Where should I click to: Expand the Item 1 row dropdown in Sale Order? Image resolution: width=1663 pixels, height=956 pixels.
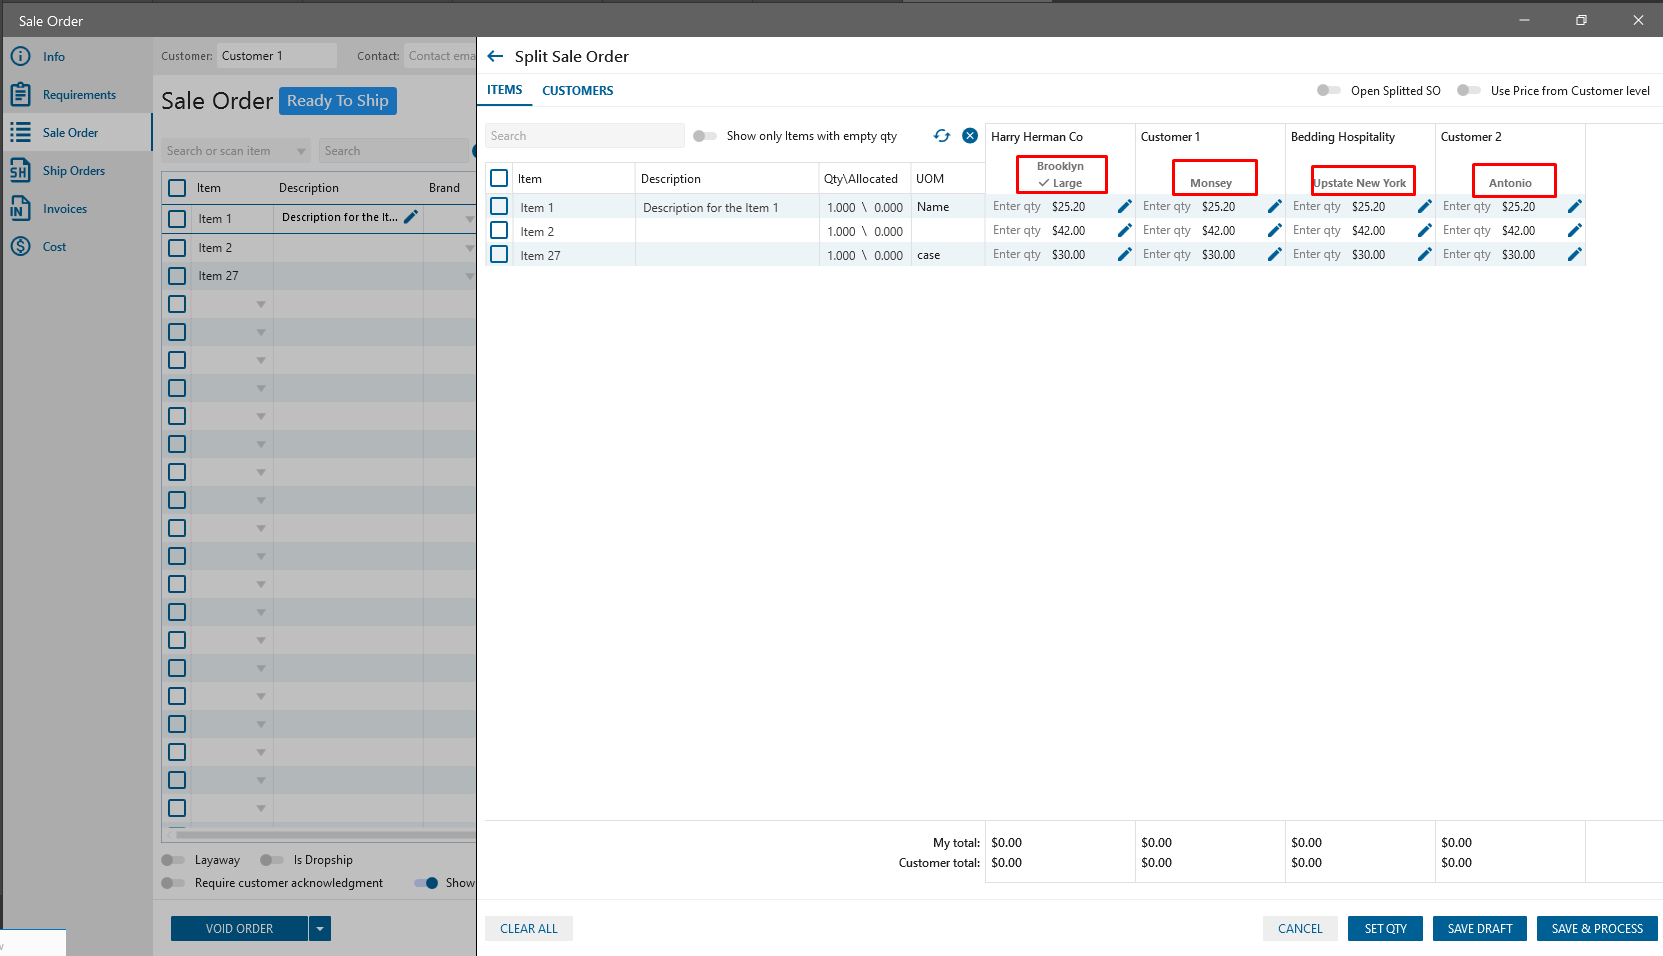click(x=469, y=219)
